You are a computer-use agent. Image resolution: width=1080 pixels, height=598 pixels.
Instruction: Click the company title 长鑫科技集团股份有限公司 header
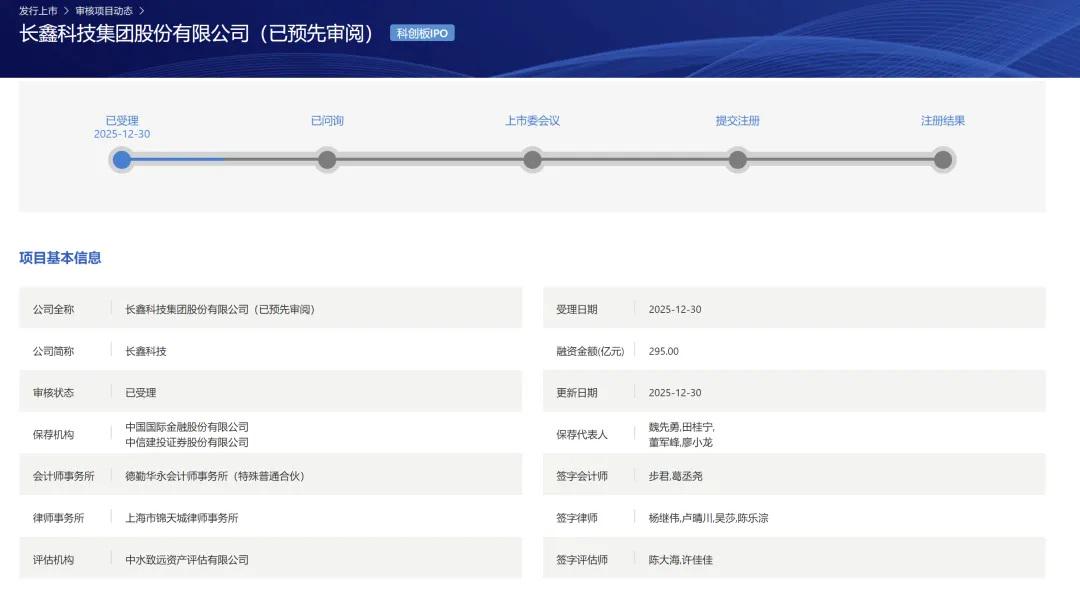point(197,33)
